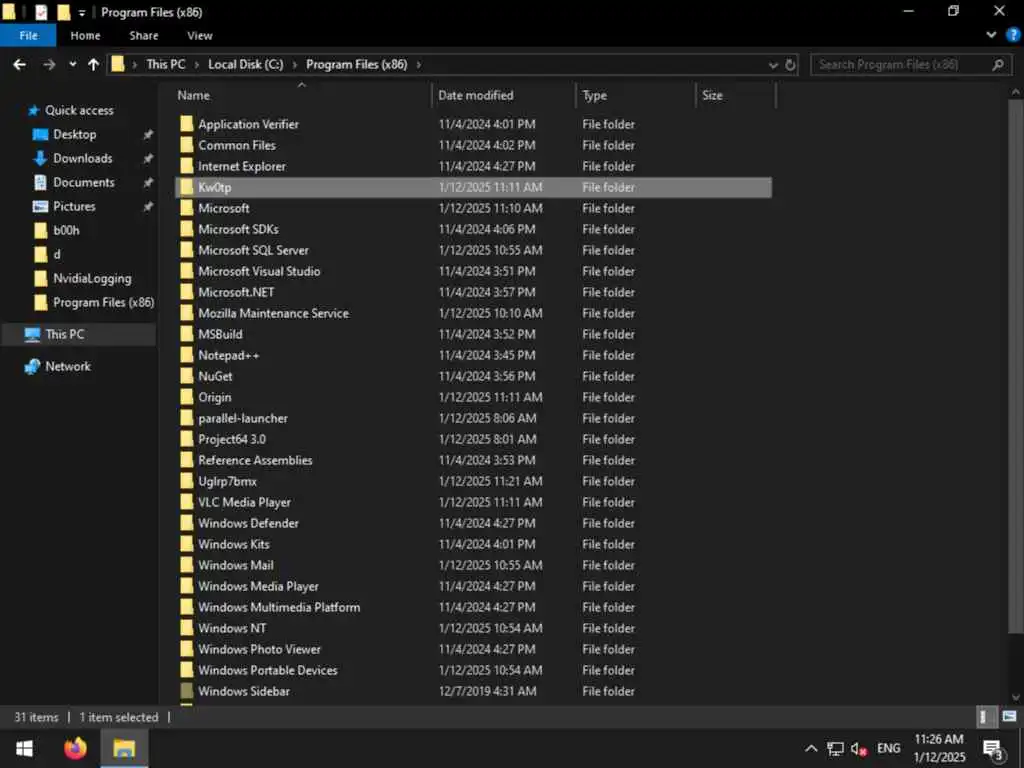The height and width of the screenshot is (768, 1024).
Task: Open NvidiaLogging in the navigation pane
Action: [92, 279]
